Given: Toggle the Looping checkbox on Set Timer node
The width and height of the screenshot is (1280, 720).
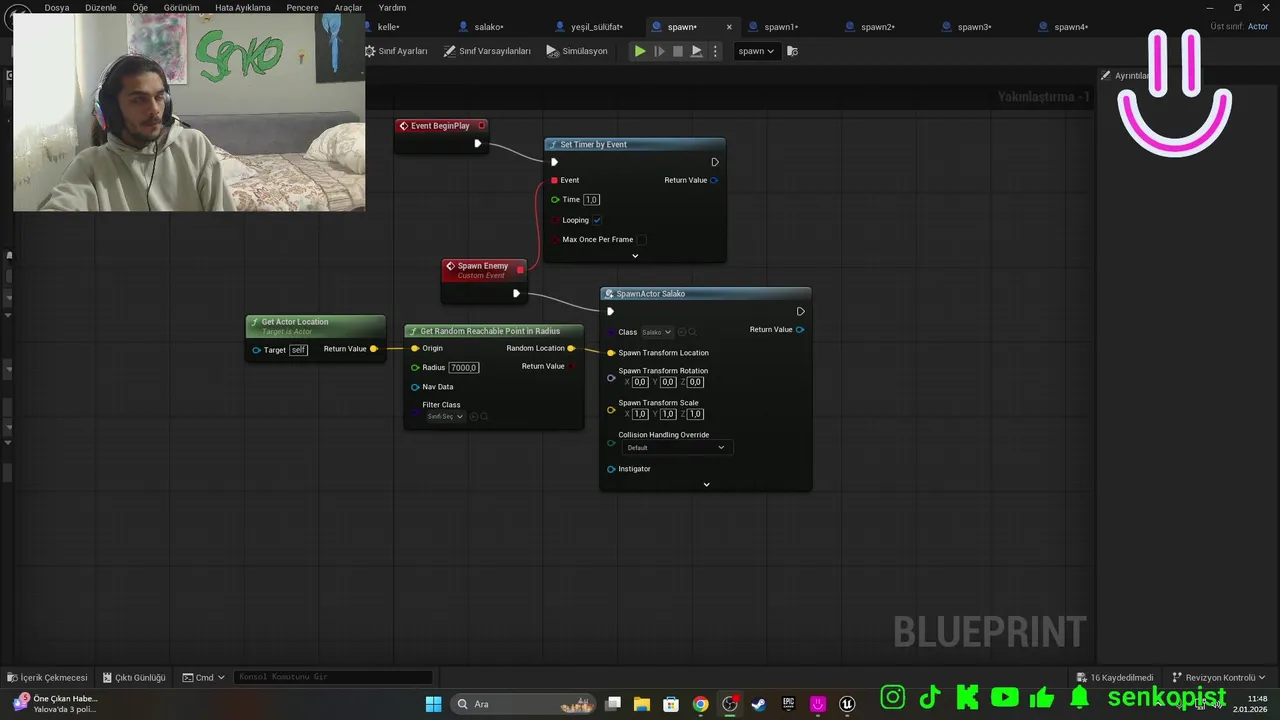Looking at the screenshot, I should (597, 220).
